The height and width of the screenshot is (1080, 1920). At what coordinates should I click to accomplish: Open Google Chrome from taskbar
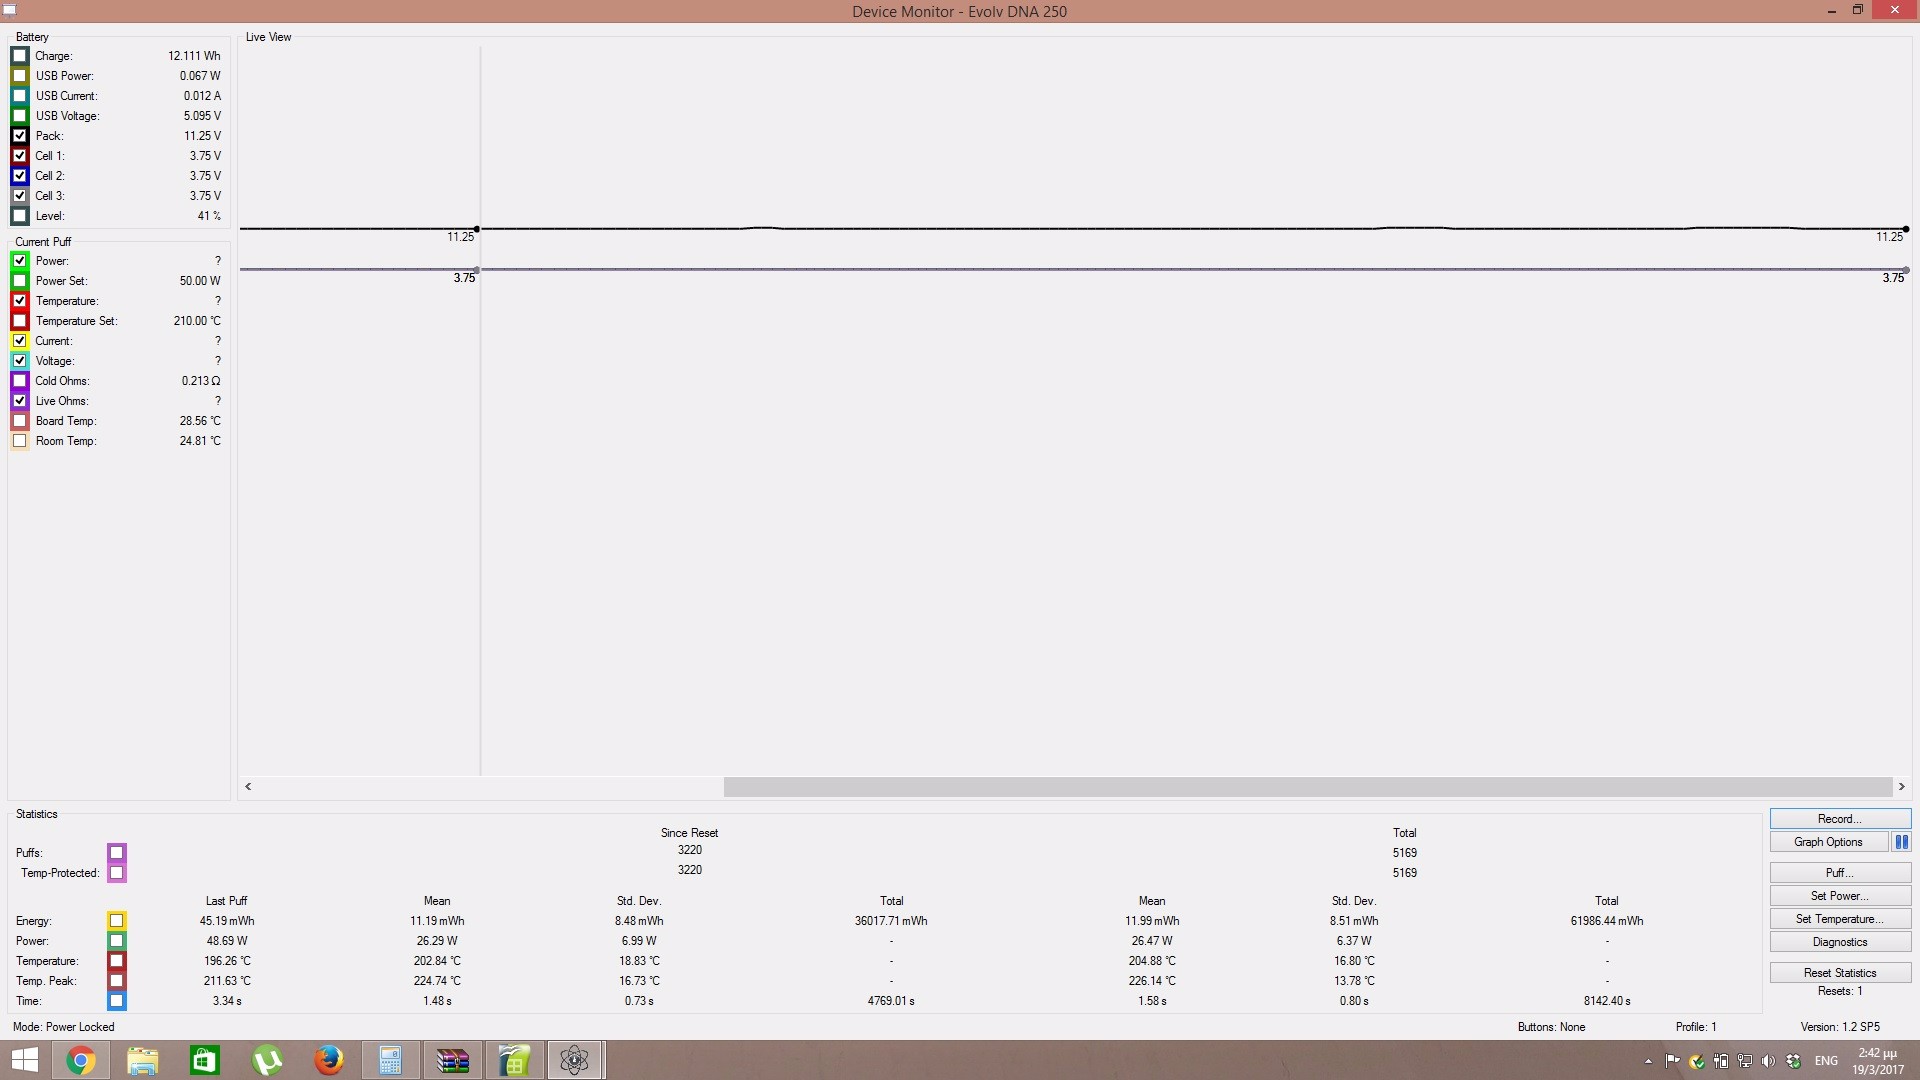tap(81, 1060)
